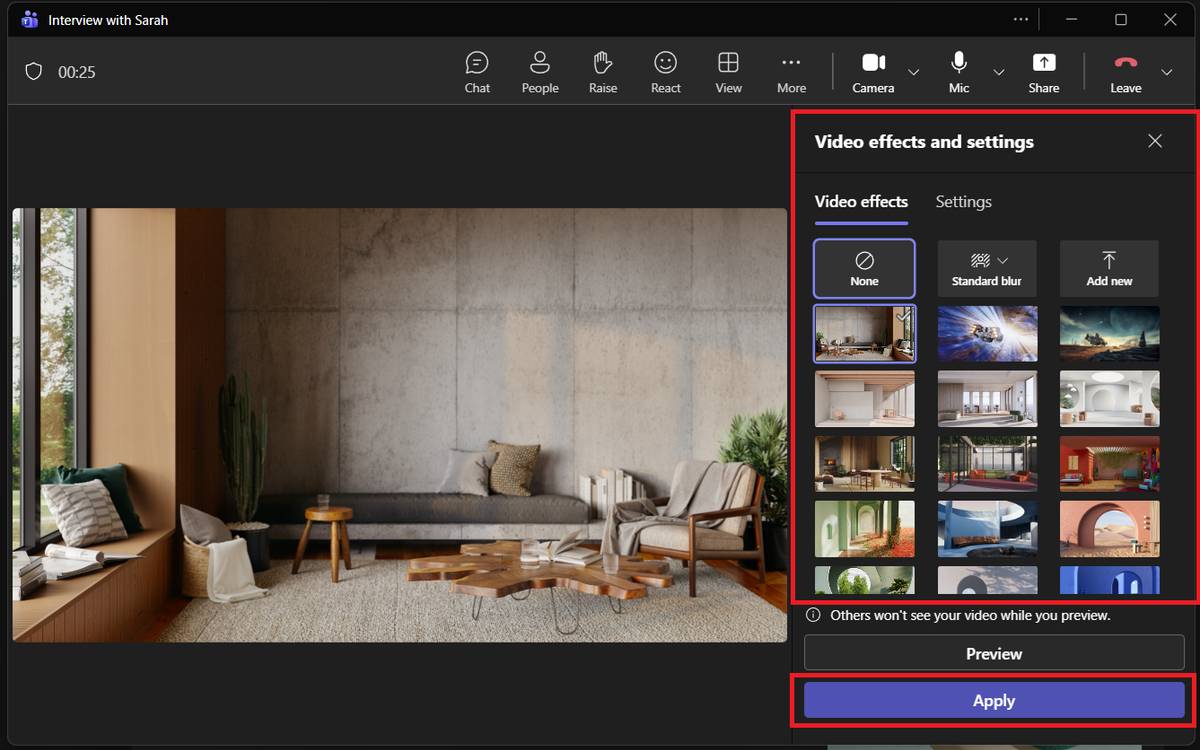Mute the Mic
The height and width of the screenshot is (750, 1200).
click(958, 72)
